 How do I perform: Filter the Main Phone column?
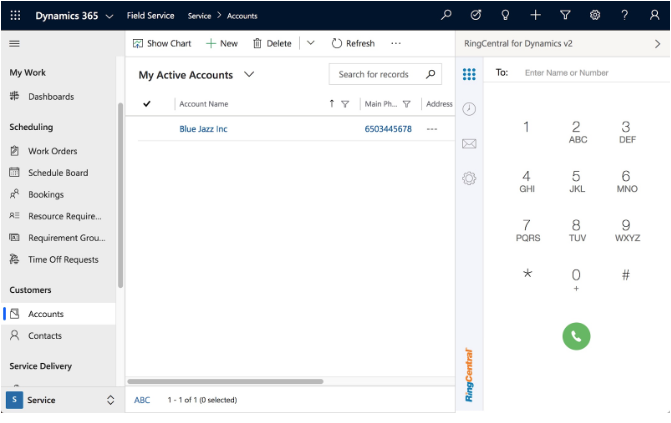(407, 104)
